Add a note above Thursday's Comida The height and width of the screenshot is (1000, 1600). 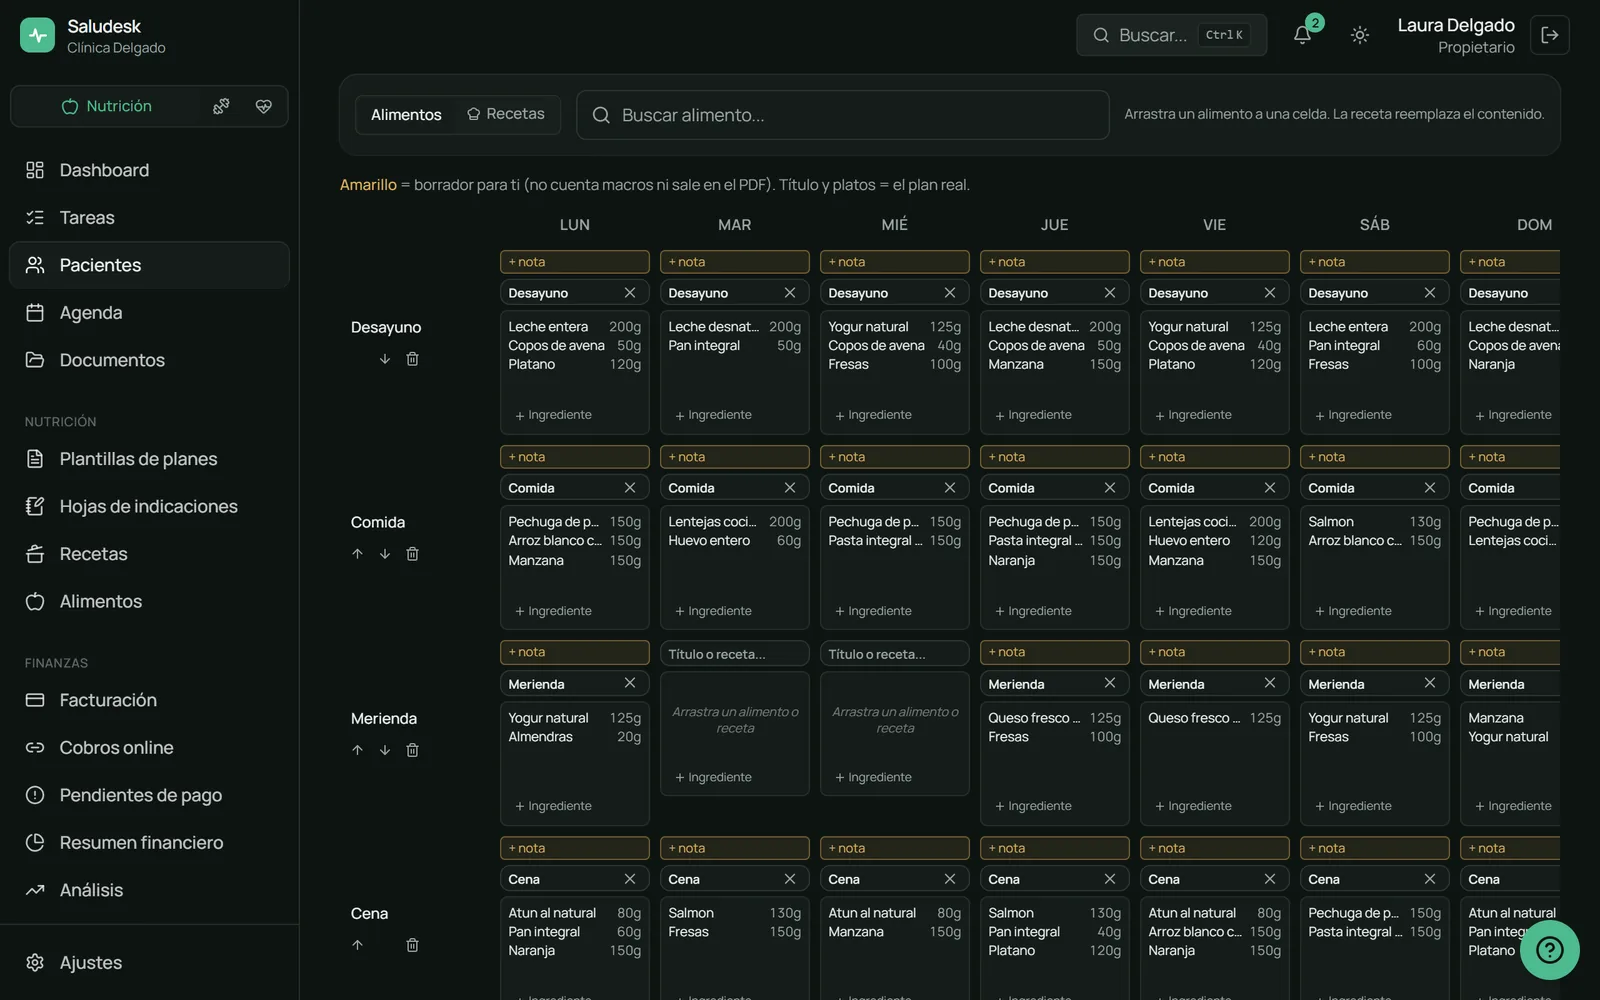[x=1055, y=457]
